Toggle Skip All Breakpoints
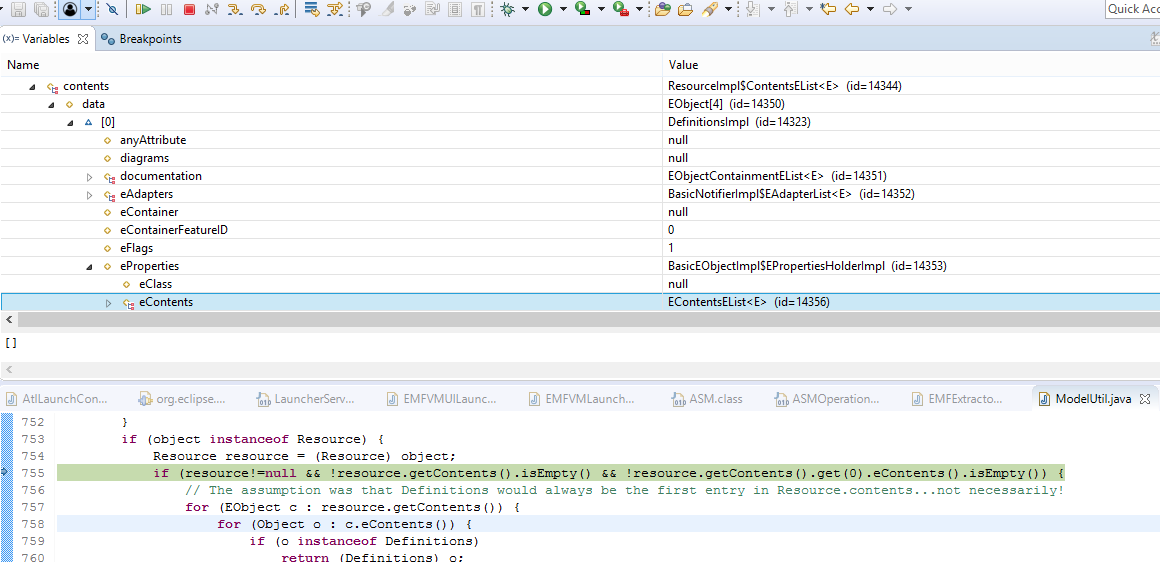This screenshot has width=1160, height=562. (x=112, y=9)
